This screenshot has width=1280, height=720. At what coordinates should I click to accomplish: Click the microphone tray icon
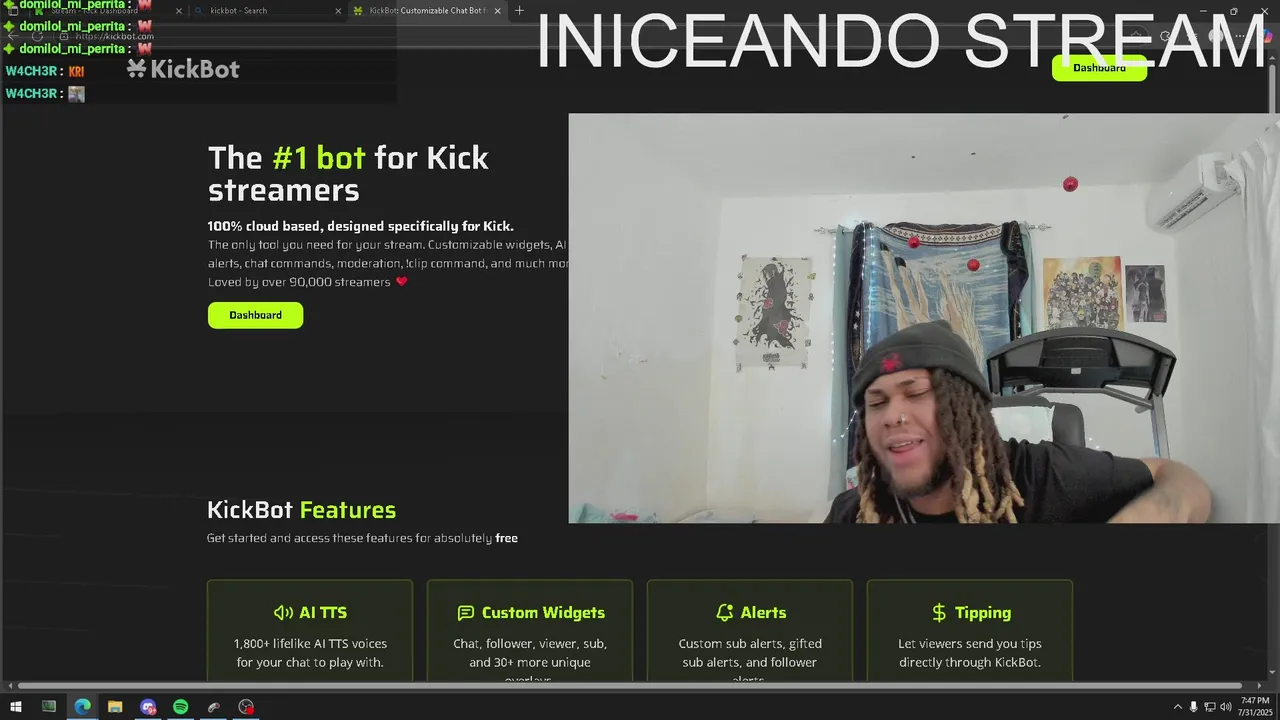1193,707
